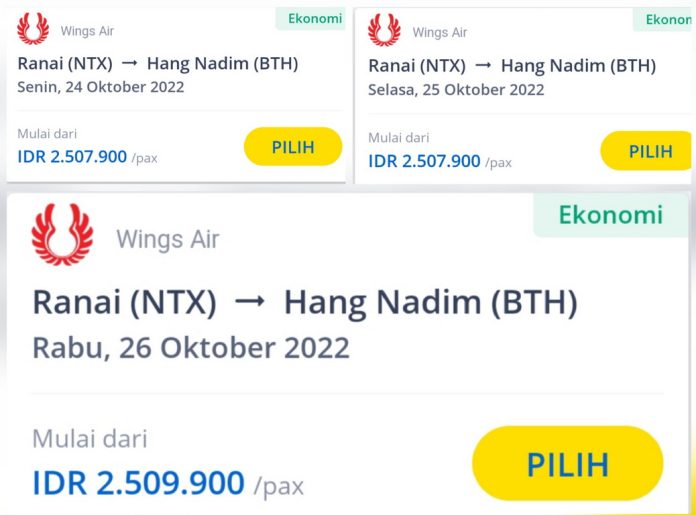Open the Ranai to Hang Nadim route on Senin card
Screen dimensions: 696x515
pyautogui.click(x=157, y=64)
